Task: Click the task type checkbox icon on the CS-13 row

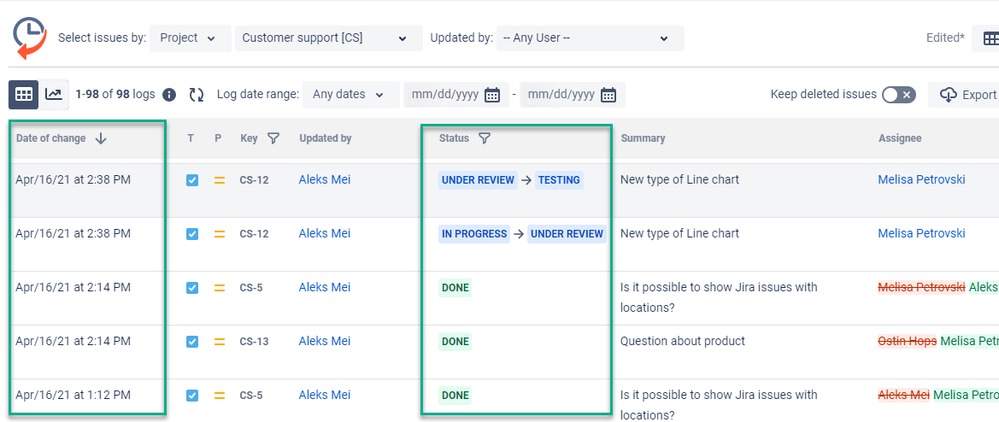Action: coord(192,342)
